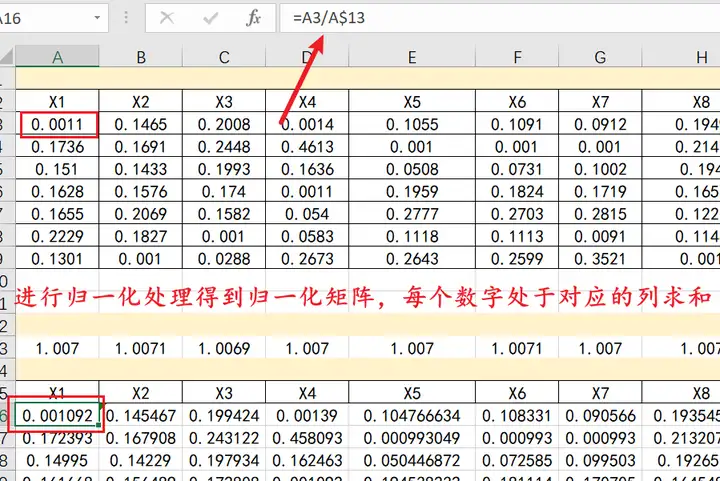The width and height of the screenshot is (720, 481).
Task: Click sum cell B13 showing 1.0071
Action: coord(141,348)
